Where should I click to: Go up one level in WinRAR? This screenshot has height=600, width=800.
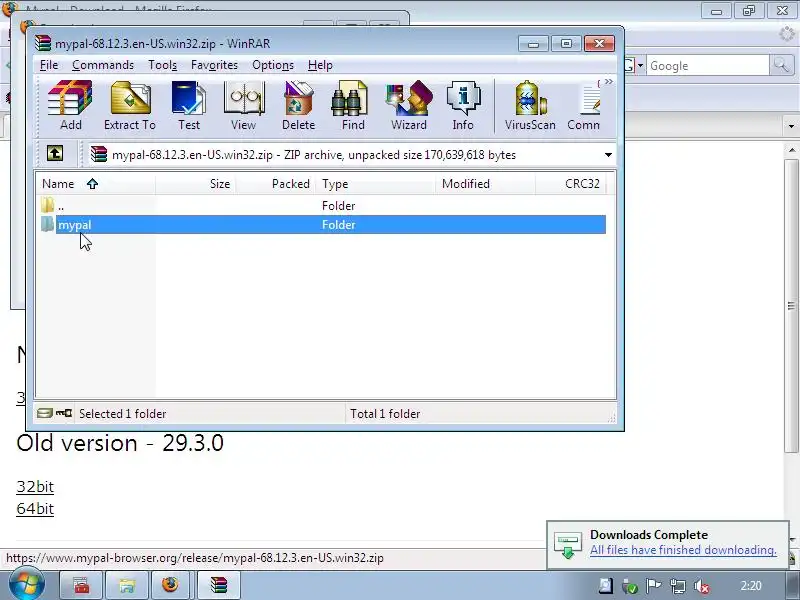[x=55, y=153]
